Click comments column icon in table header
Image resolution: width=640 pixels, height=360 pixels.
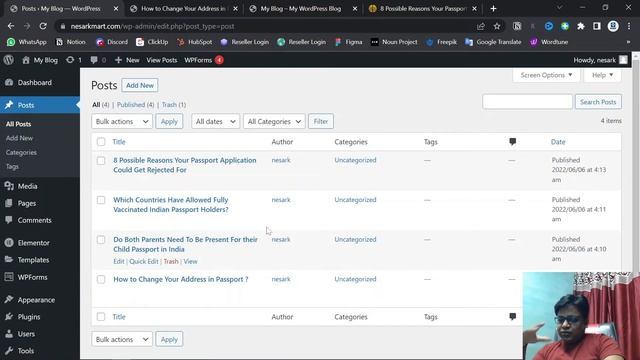(513, 142)
